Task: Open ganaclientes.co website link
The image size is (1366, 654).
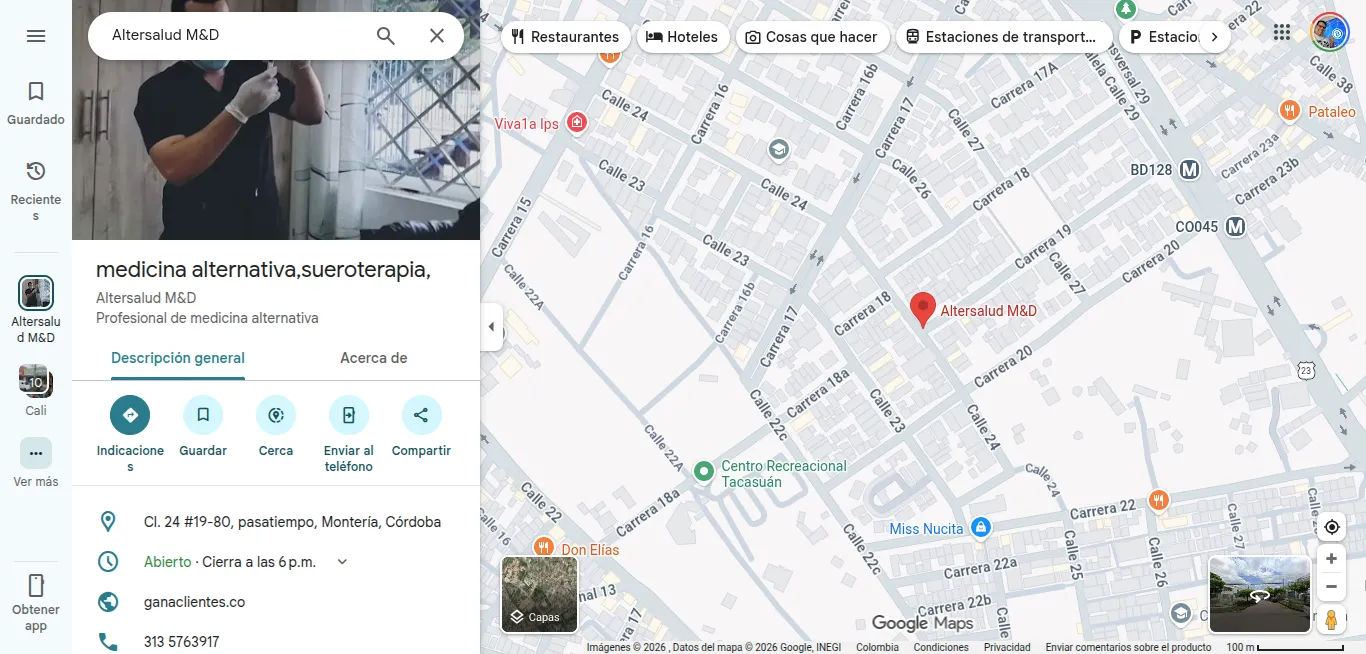Action: (194, 602)
